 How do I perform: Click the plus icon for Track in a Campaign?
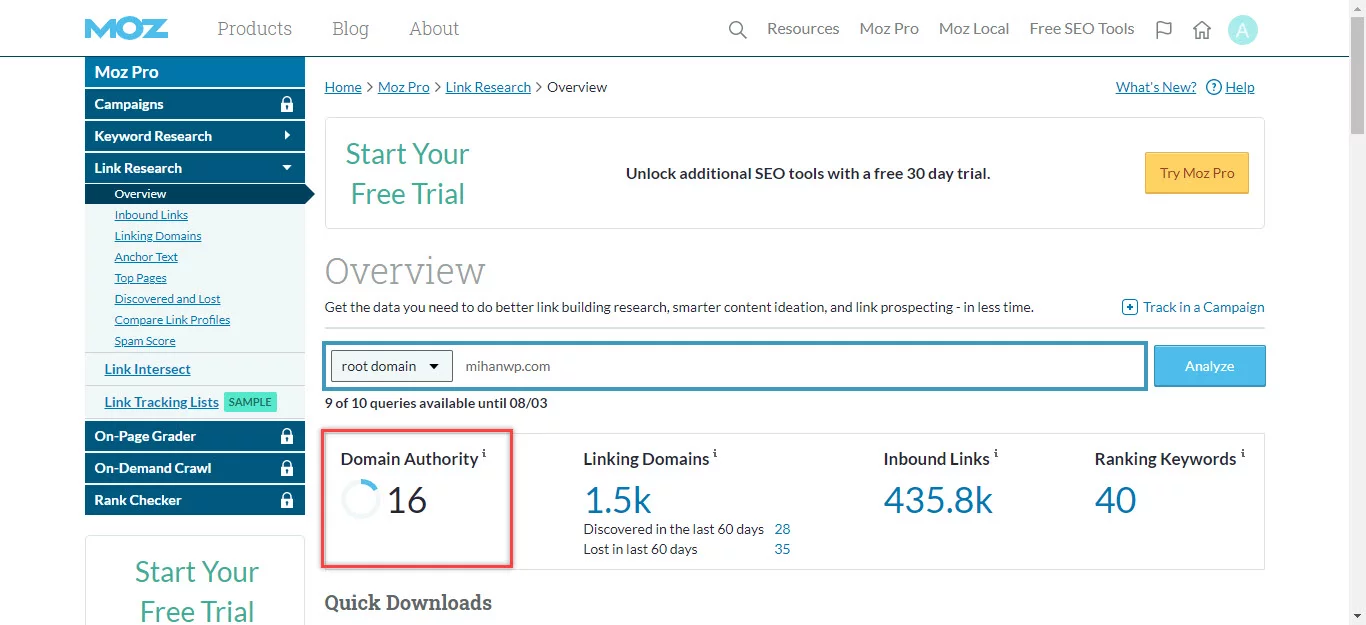(1130, 307)
